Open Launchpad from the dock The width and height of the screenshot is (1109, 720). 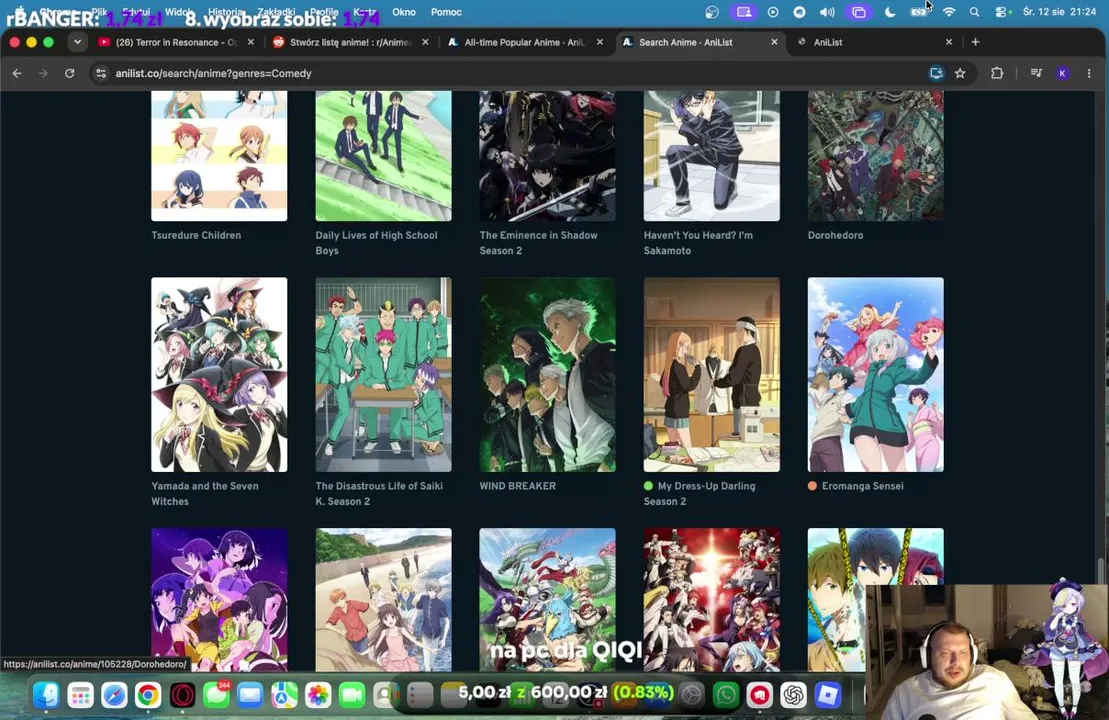pos(80,695)
